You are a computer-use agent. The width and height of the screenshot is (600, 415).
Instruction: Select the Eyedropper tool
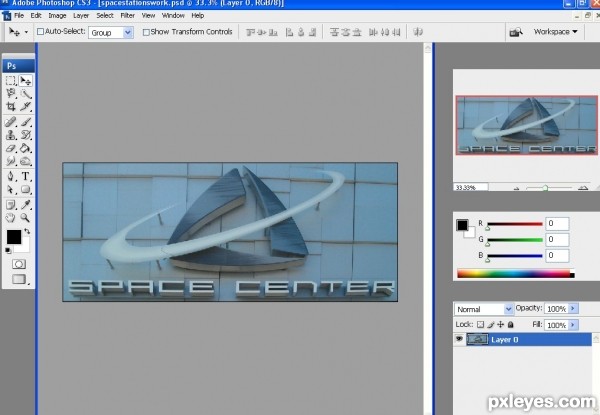coord(26,205)
